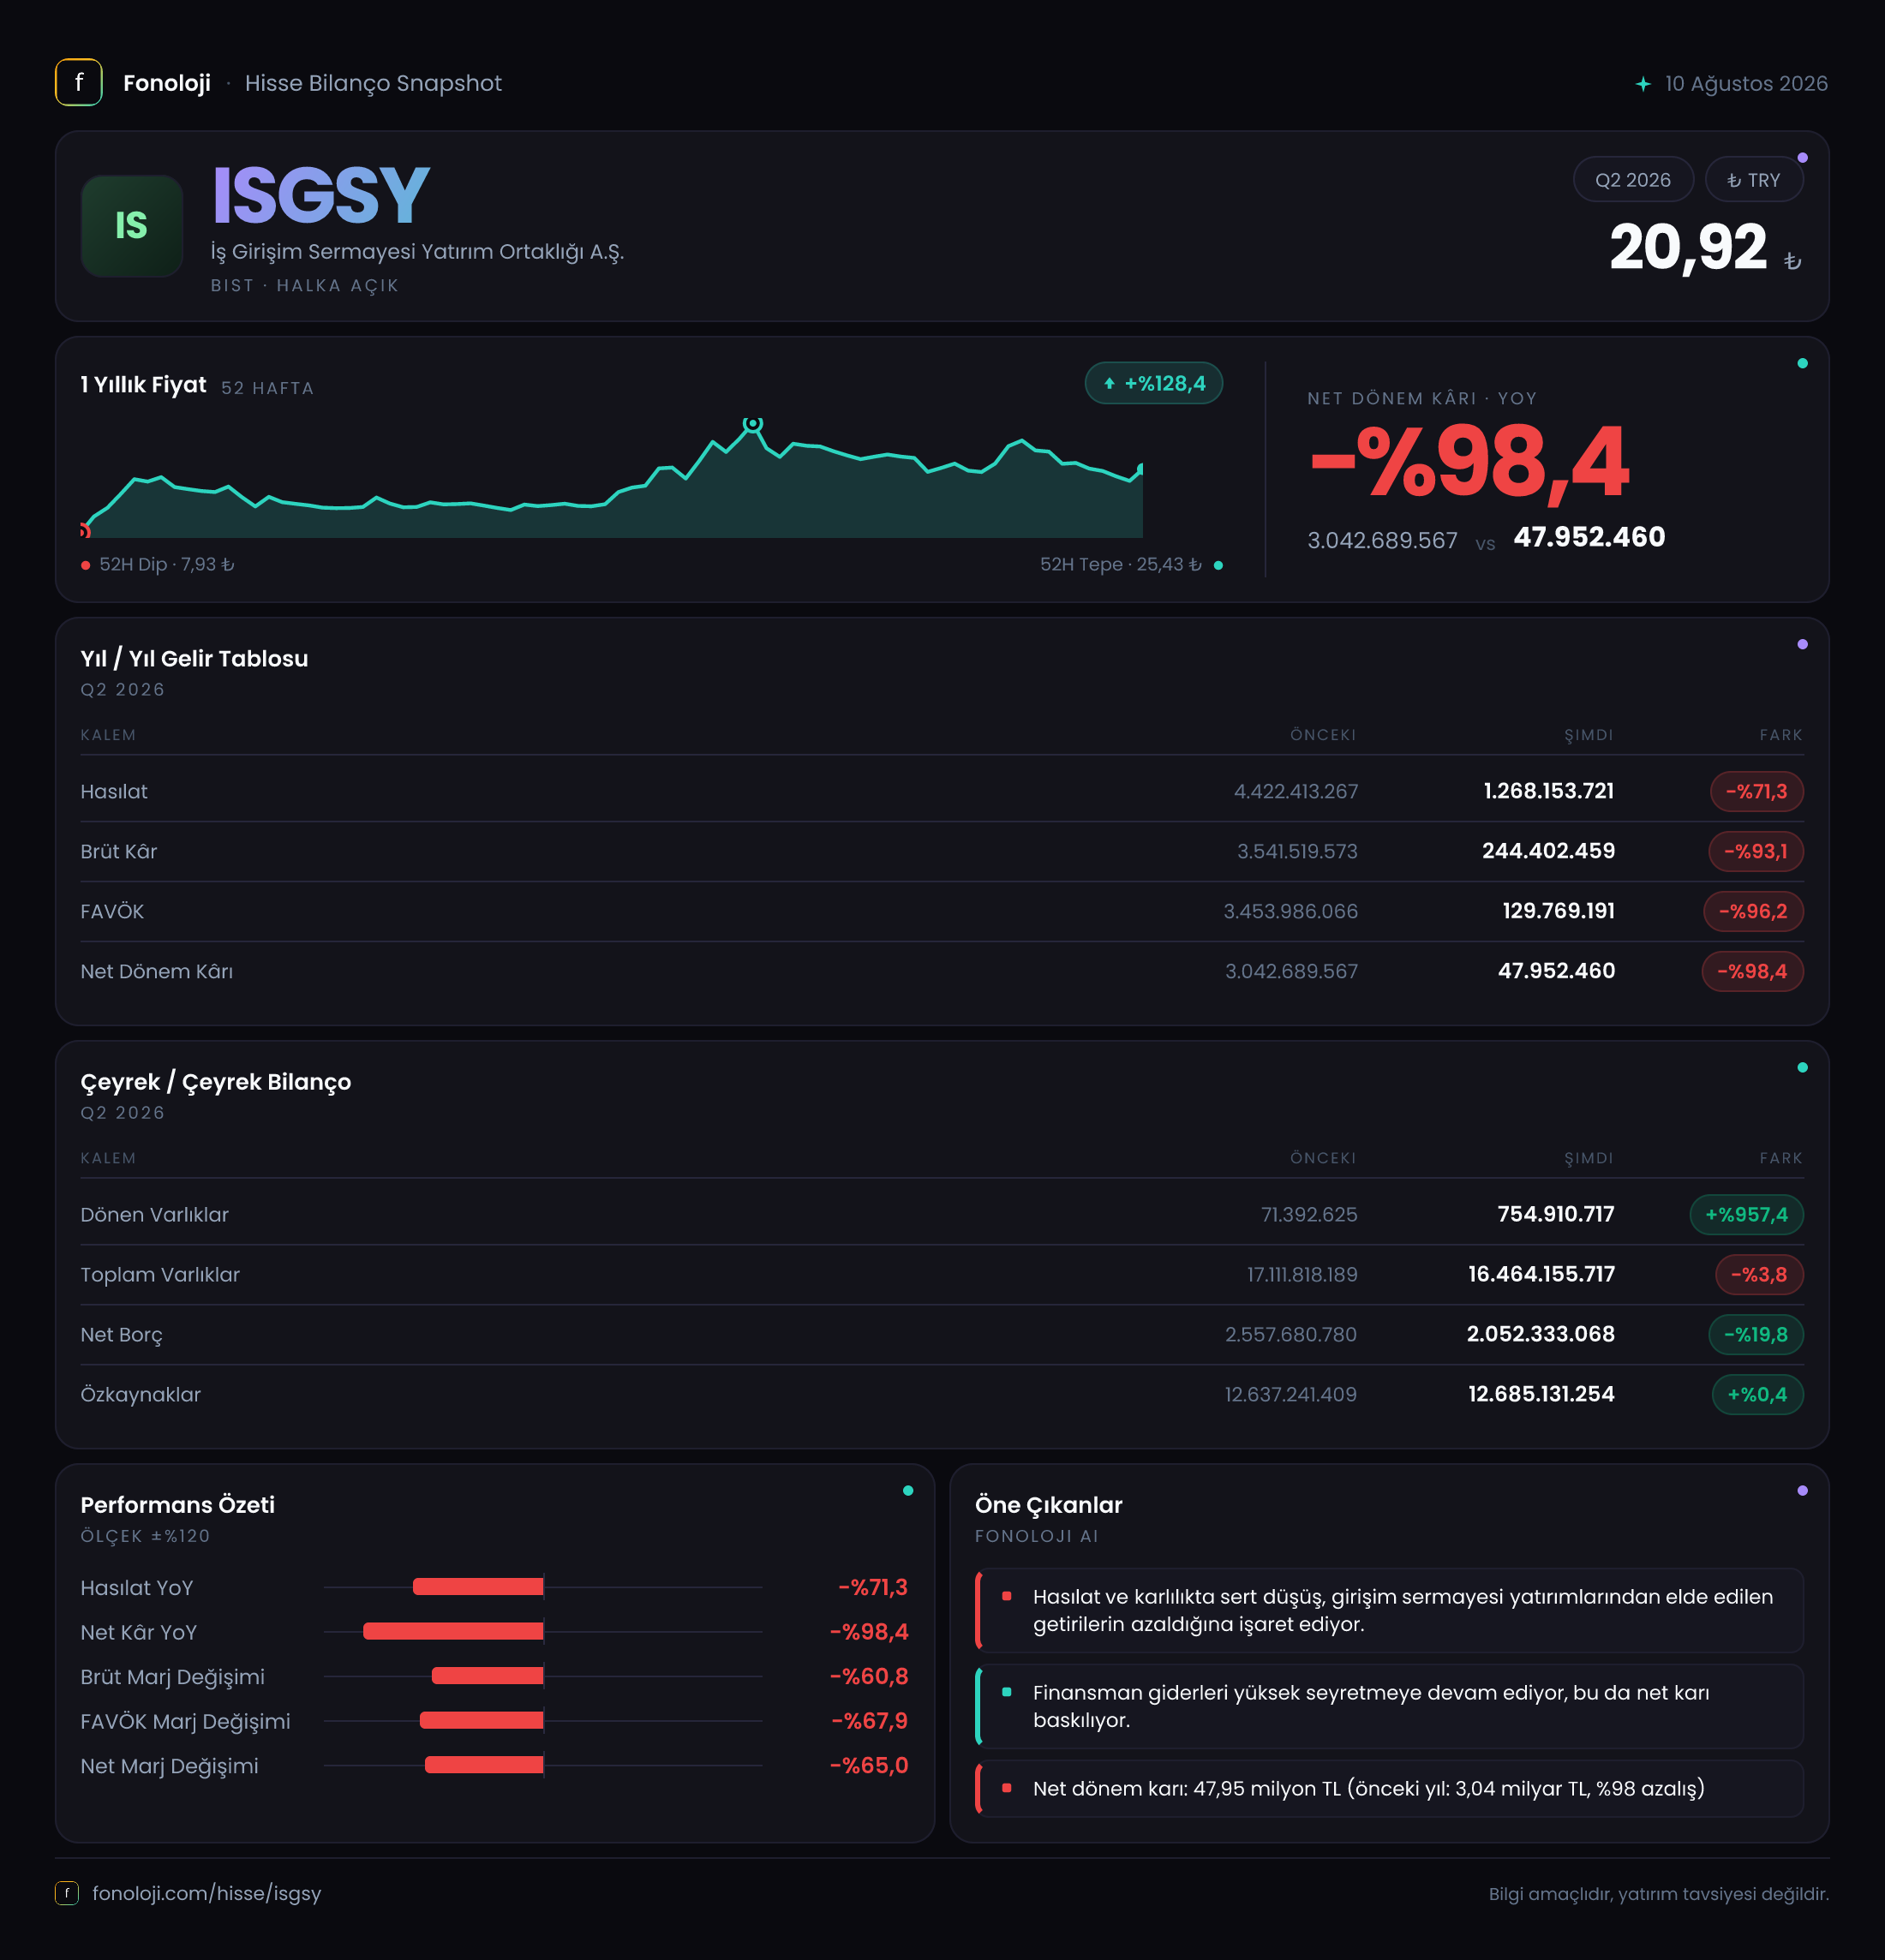Image resolution: width=1885 pixels, height=1960 pixels.
Task: Click the FAVÖK Marj Değişimi bar
Action: pos(481,1720)
